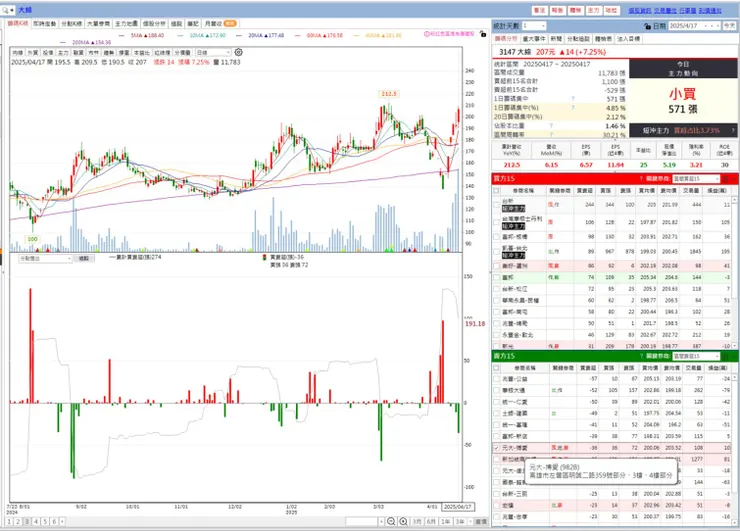Open the help icon beside 區間周轉率
This screenshot has height=531, width=740.
(551, 135)
